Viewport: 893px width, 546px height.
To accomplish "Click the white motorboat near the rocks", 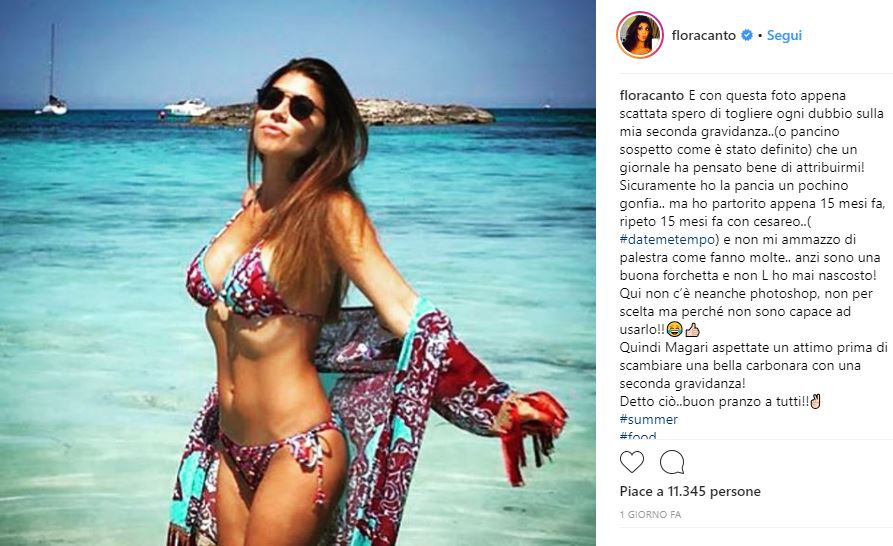I will 187,107.
